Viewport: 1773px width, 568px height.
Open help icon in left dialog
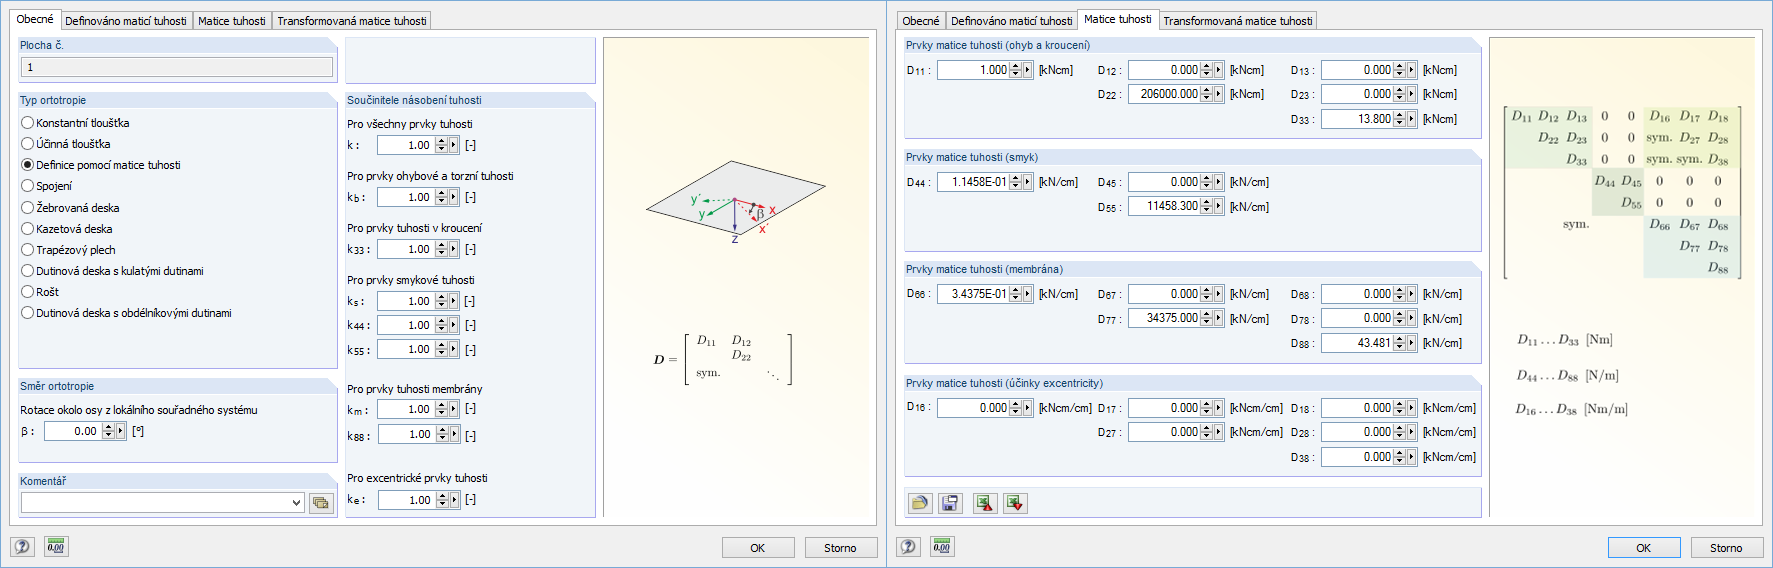pos(22,546)
